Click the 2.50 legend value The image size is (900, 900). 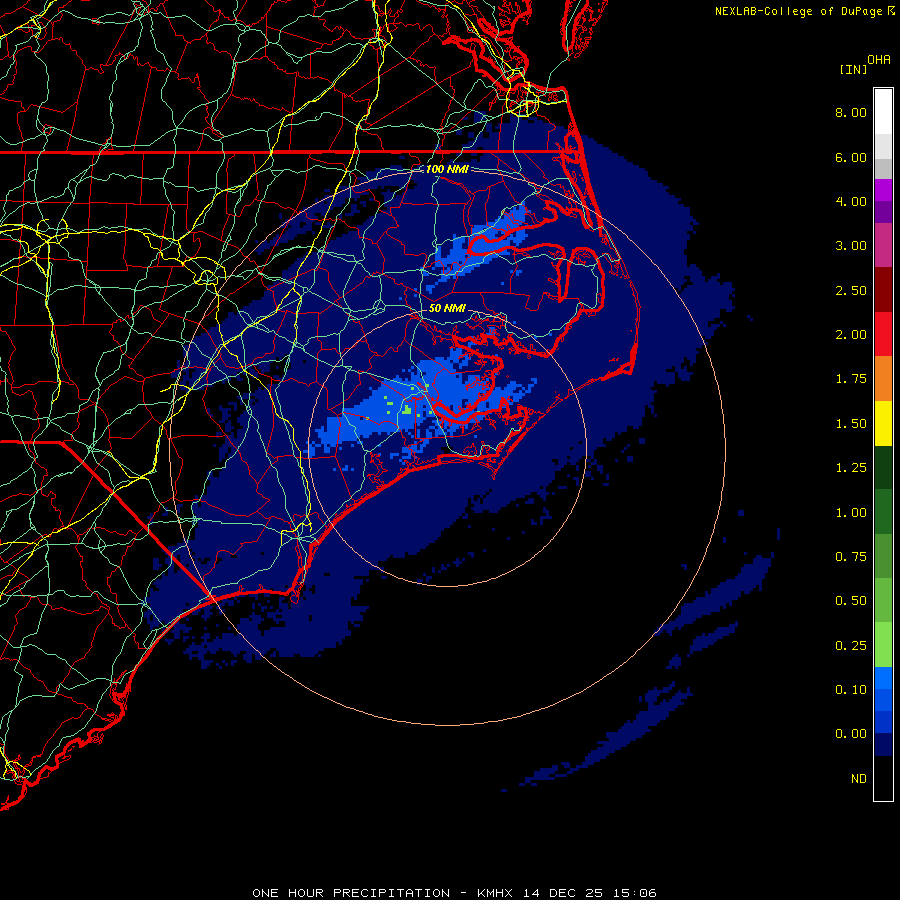tap(851, 290)
